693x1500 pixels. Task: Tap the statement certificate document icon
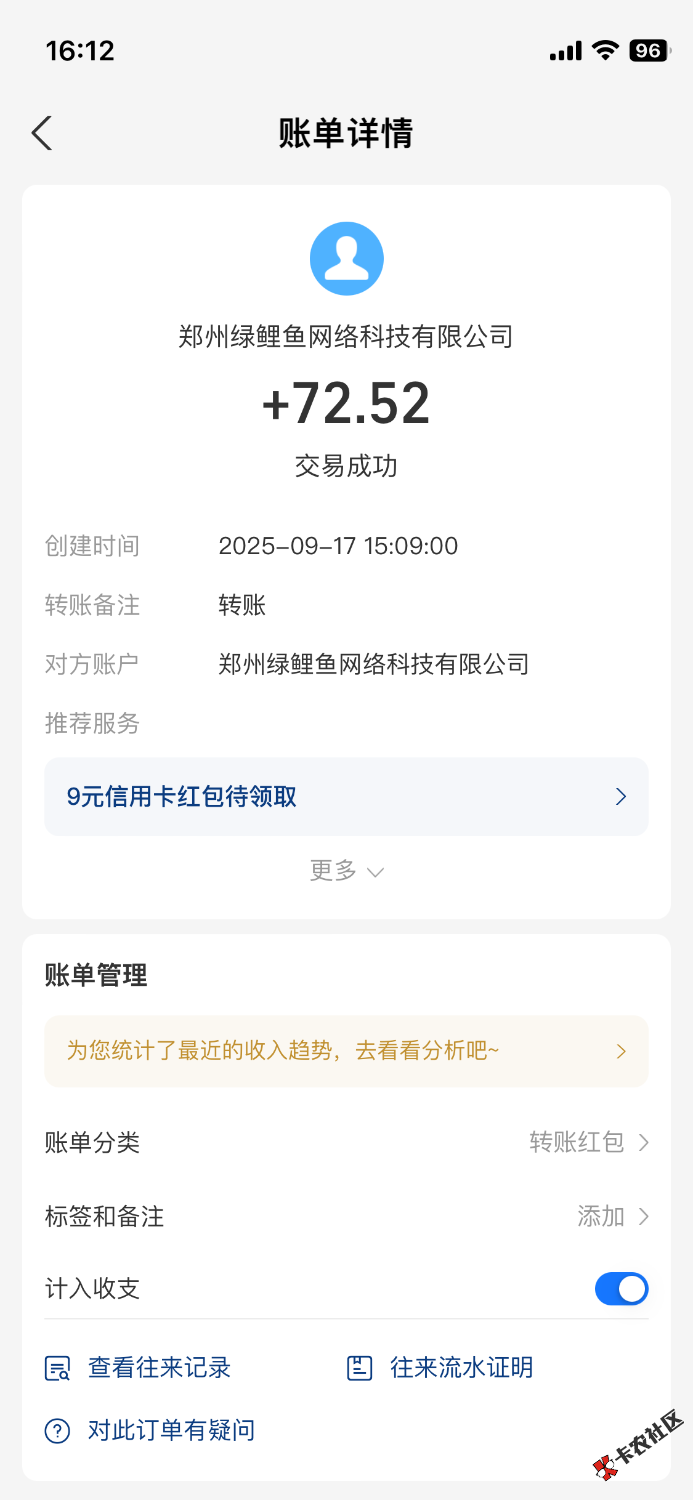click(359, 1368)
